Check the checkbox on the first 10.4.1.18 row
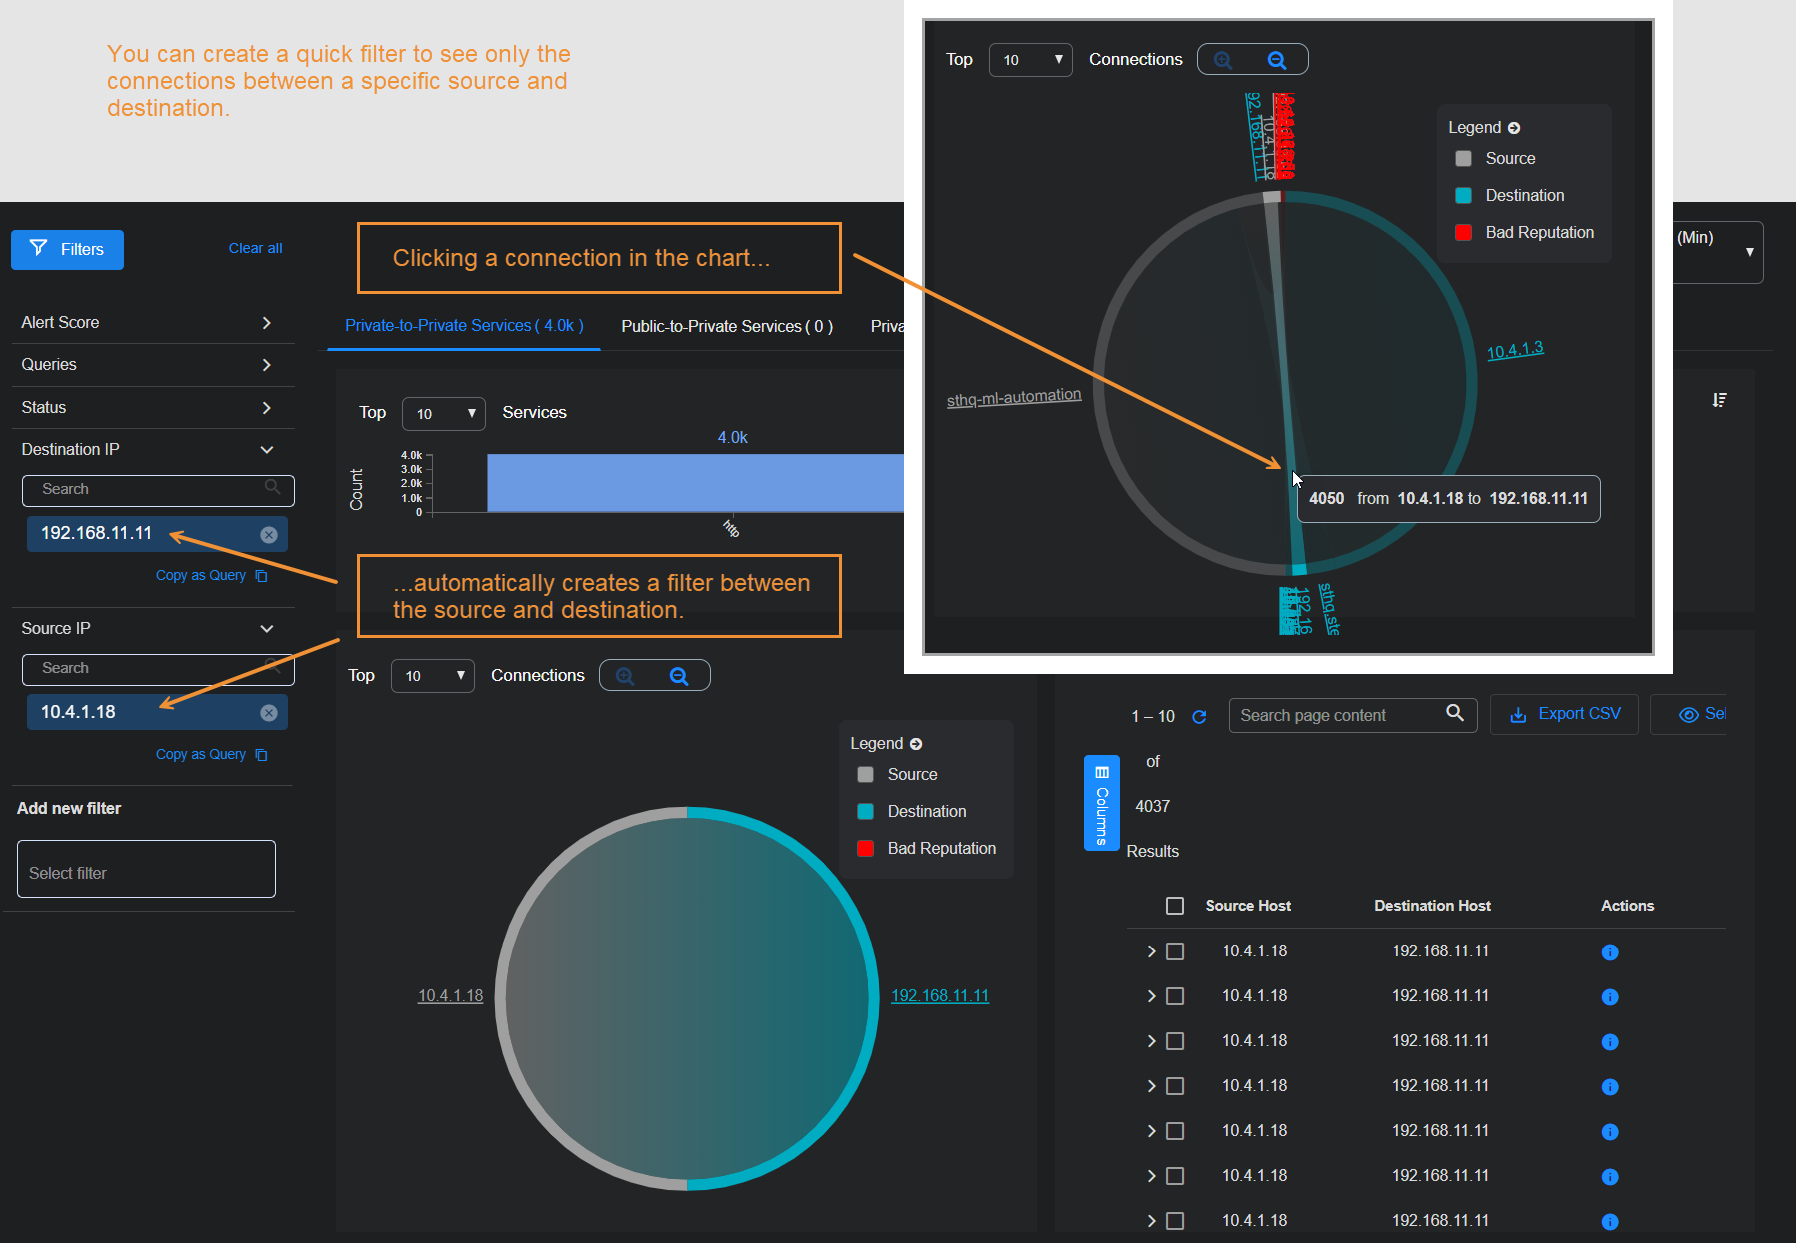The width and height of the screenshot is (1796, 1243). pos(1175,951)
